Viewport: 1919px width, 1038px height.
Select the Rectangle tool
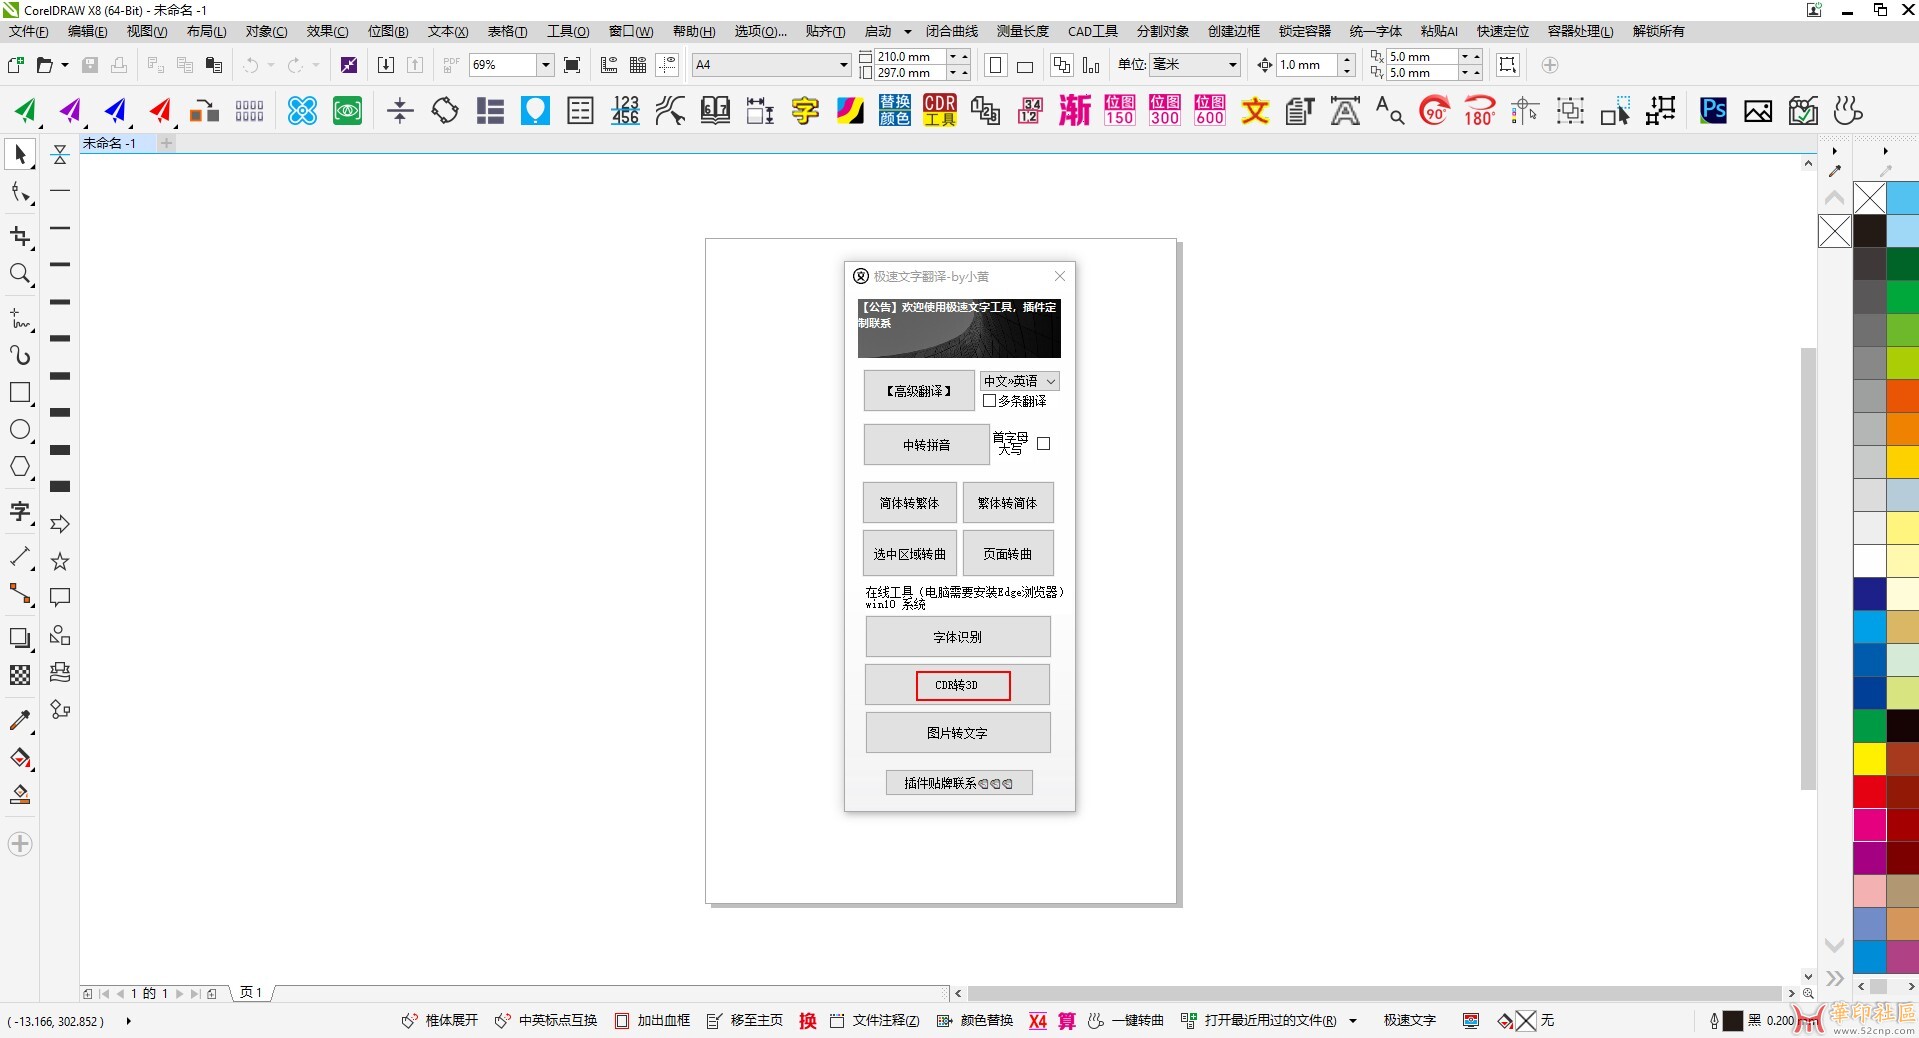click(x=20, y=393)
